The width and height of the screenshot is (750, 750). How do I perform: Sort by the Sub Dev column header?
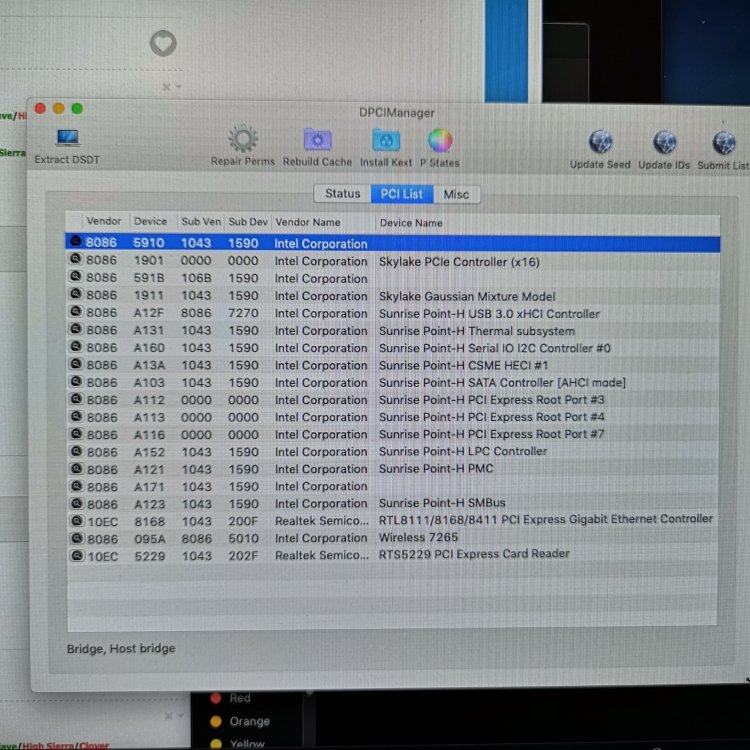point(248,222)
